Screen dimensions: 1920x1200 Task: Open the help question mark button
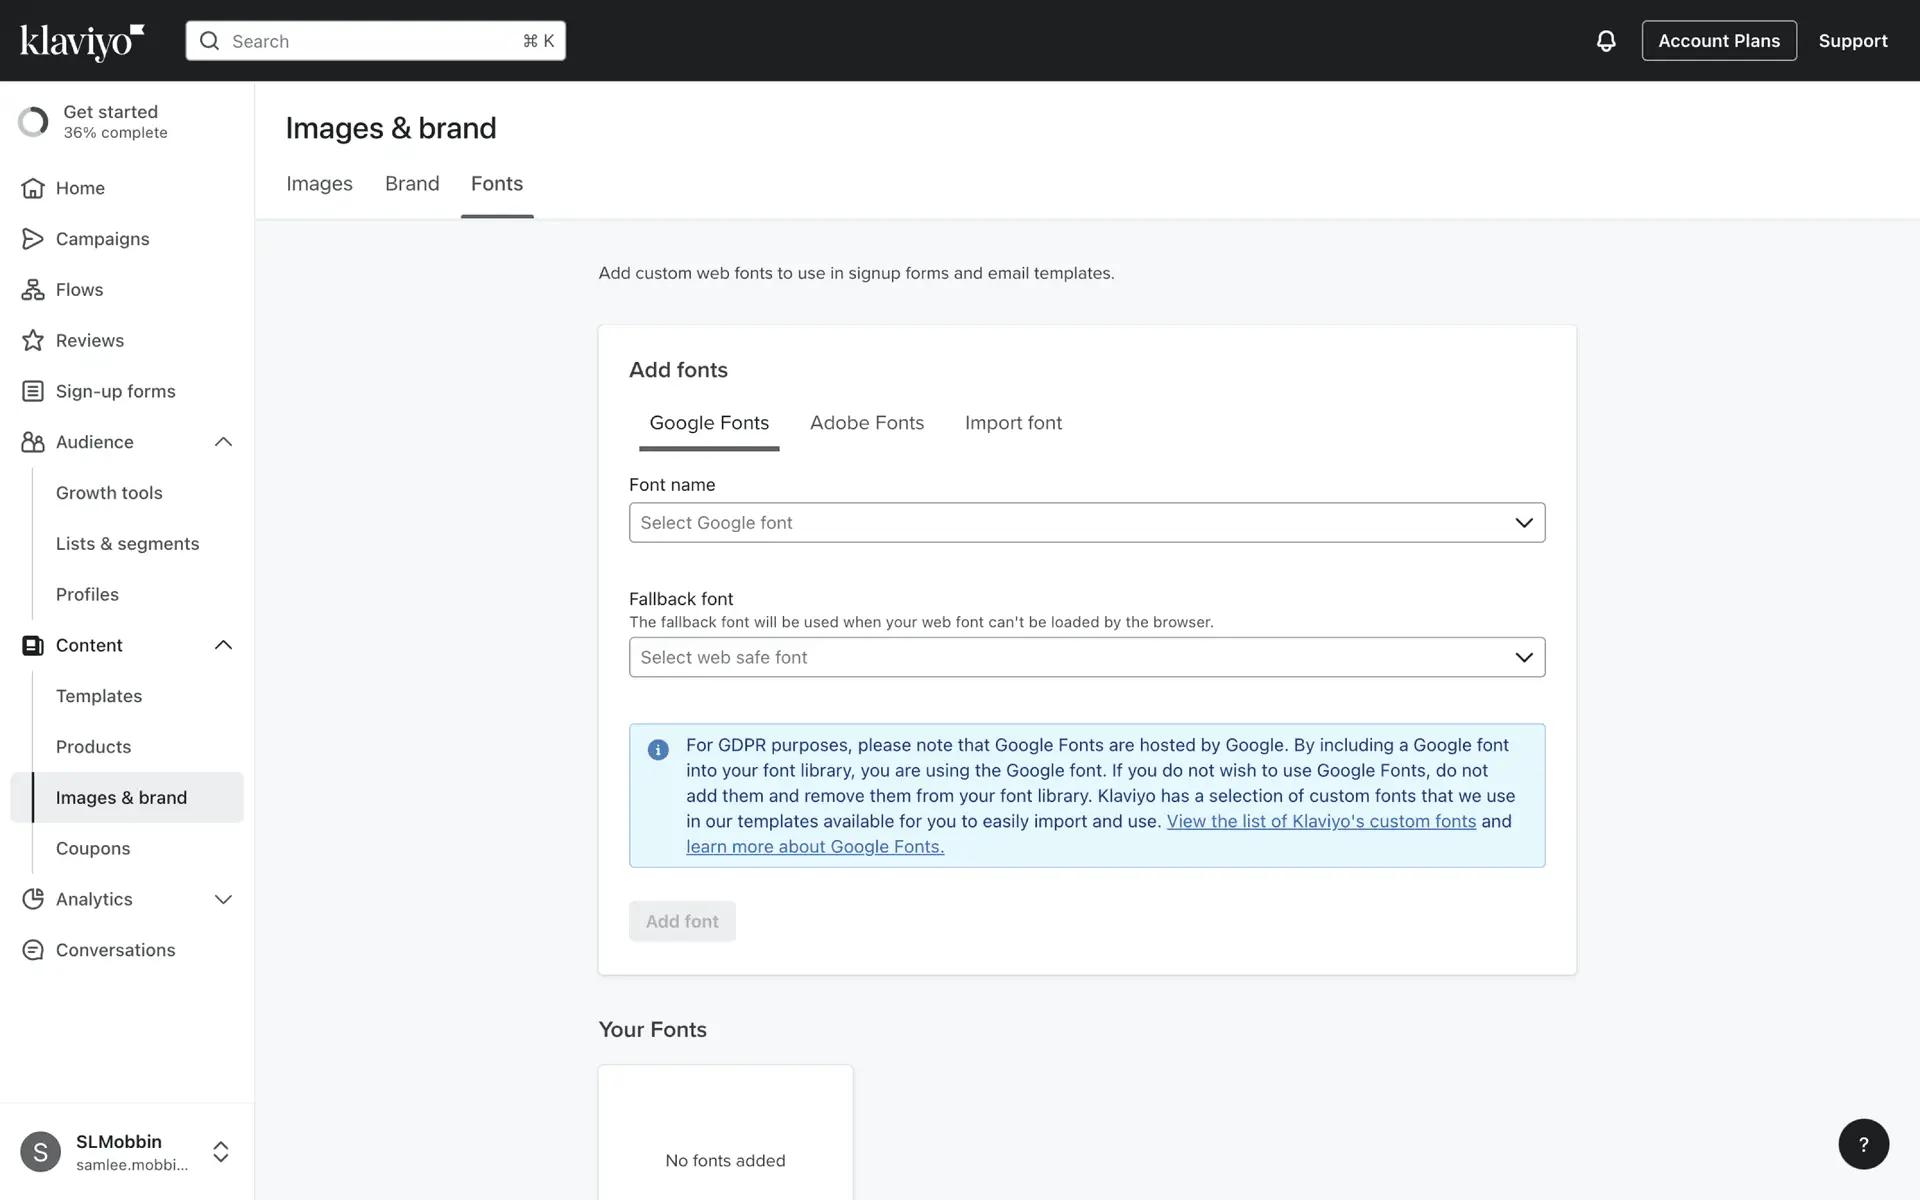[x=1863, y=1144]
